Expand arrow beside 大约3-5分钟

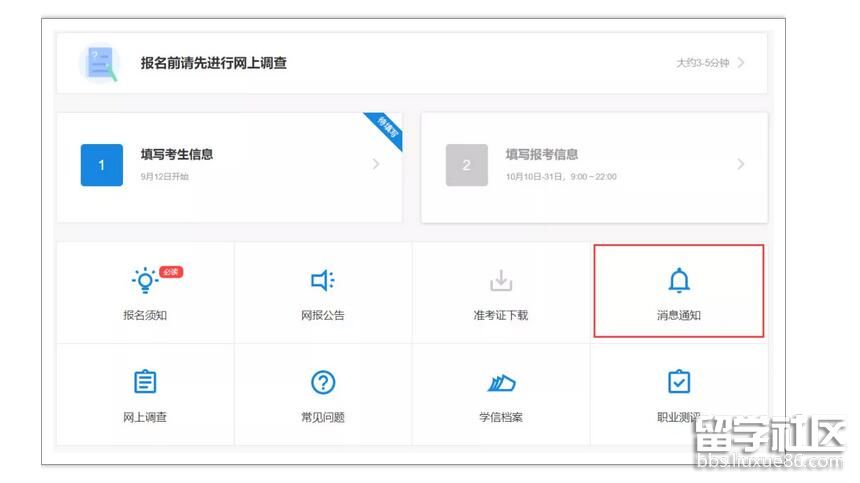[x=741, y=63]
